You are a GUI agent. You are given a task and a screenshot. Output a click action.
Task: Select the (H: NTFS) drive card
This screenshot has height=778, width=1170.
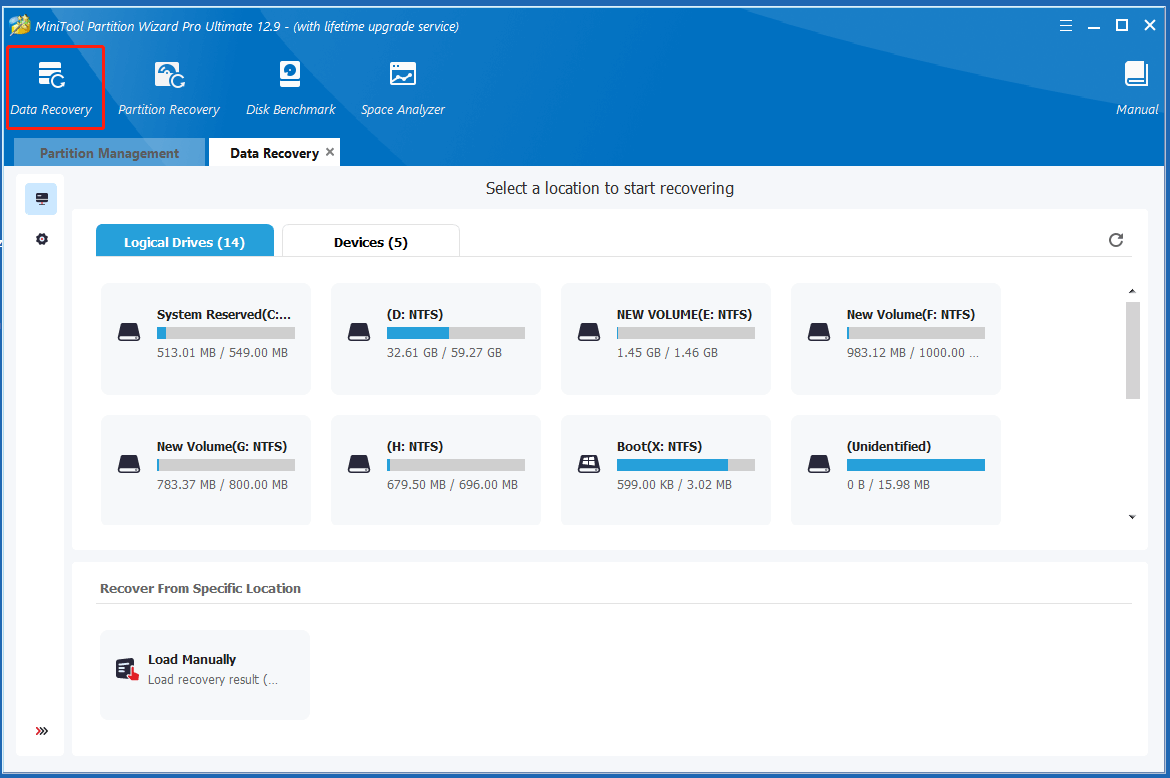click(436, 470)
